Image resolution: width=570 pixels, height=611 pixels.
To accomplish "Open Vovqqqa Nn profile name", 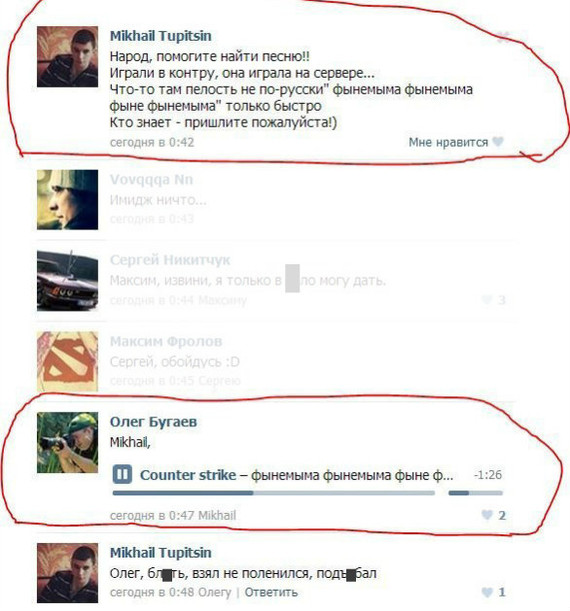I will coord(151,180).
